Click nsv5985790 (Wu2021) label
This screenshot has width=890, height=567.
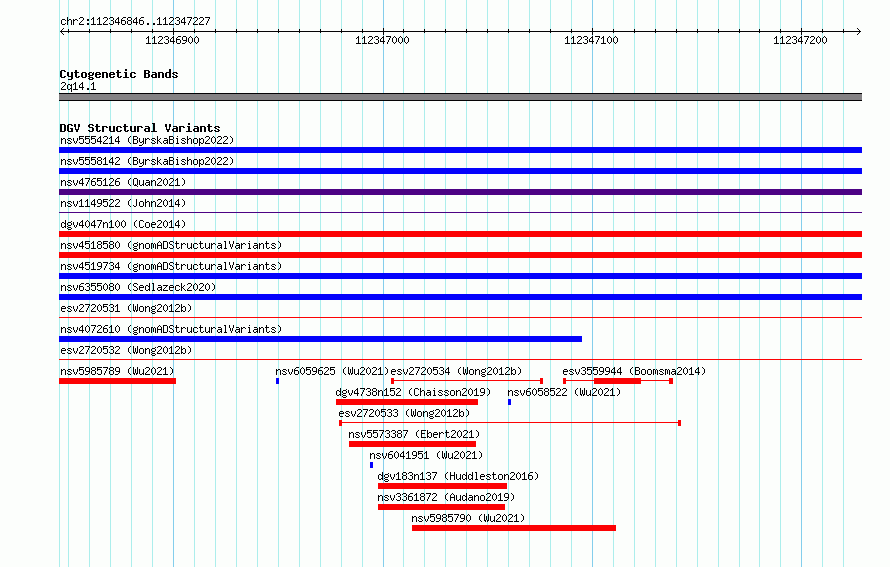click(x=468, y=518)
